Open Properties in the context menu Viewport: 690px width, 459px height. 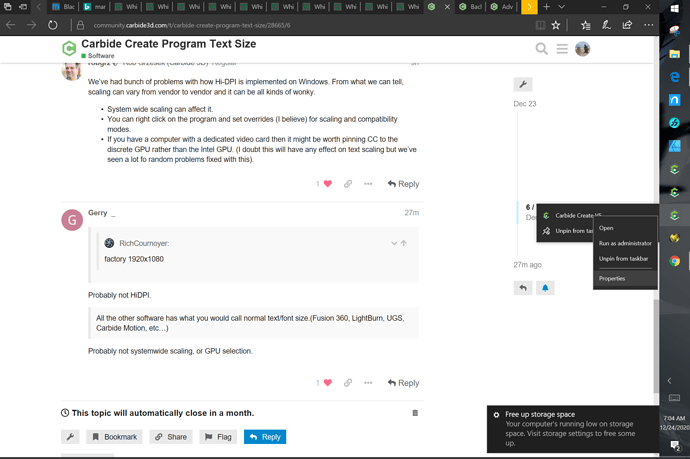click(625, 278)
